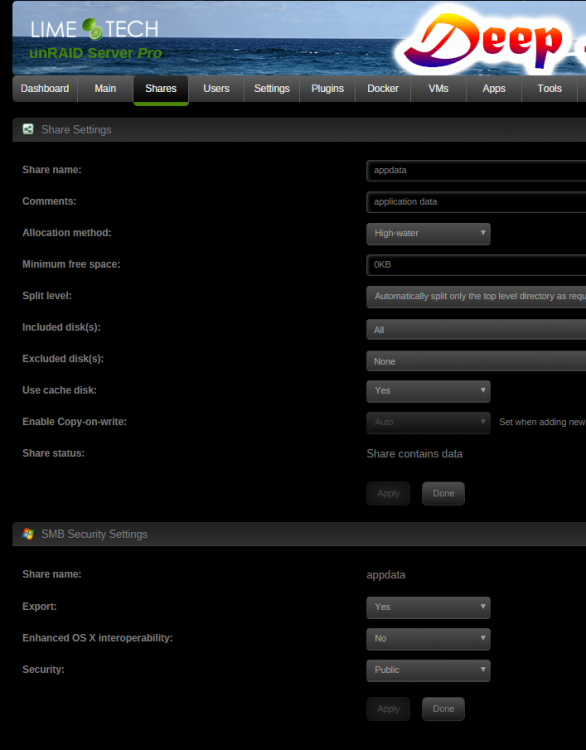The height and width of the screenshot is (750, 586).
Task: Open the Excluded disk(s) selector
Action: pyautogui.click(x=476, y=361)
